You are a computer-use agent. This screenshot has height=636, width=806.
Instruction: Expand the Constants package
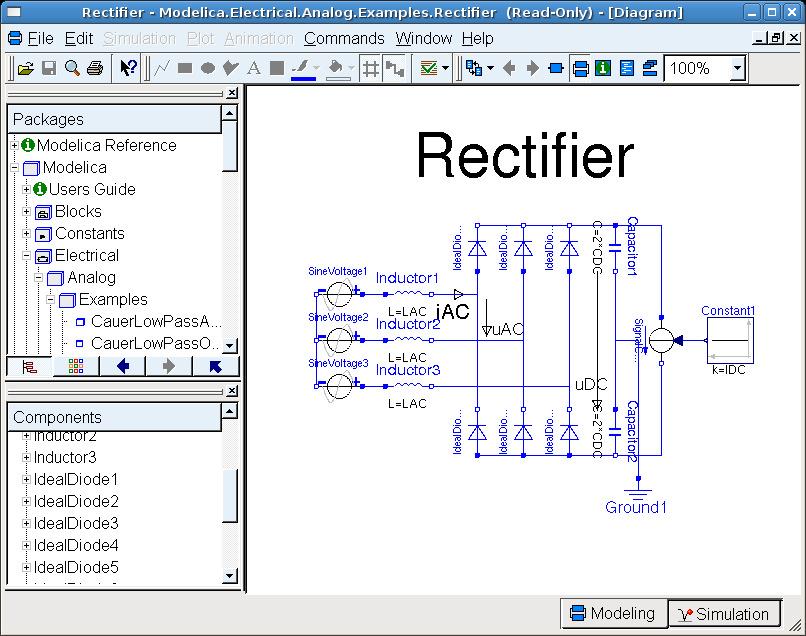26,233
